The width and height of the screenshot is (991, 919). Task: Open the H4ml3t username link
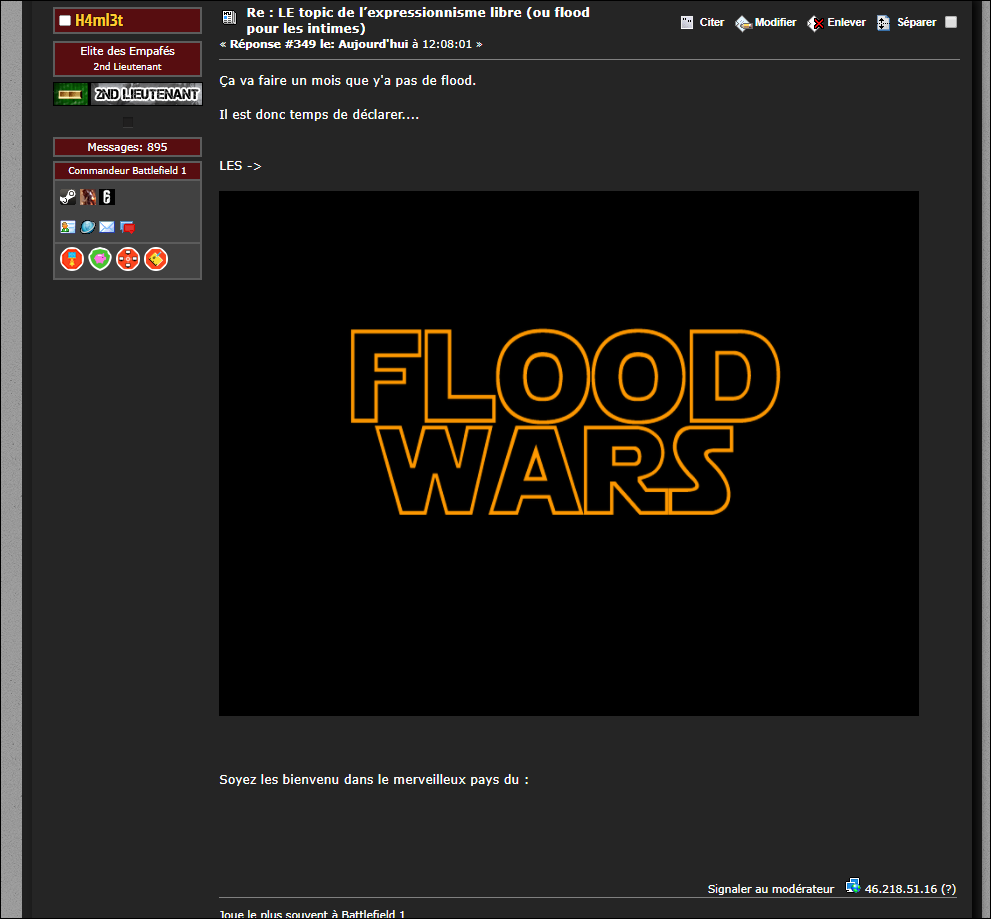pos(99,20)
